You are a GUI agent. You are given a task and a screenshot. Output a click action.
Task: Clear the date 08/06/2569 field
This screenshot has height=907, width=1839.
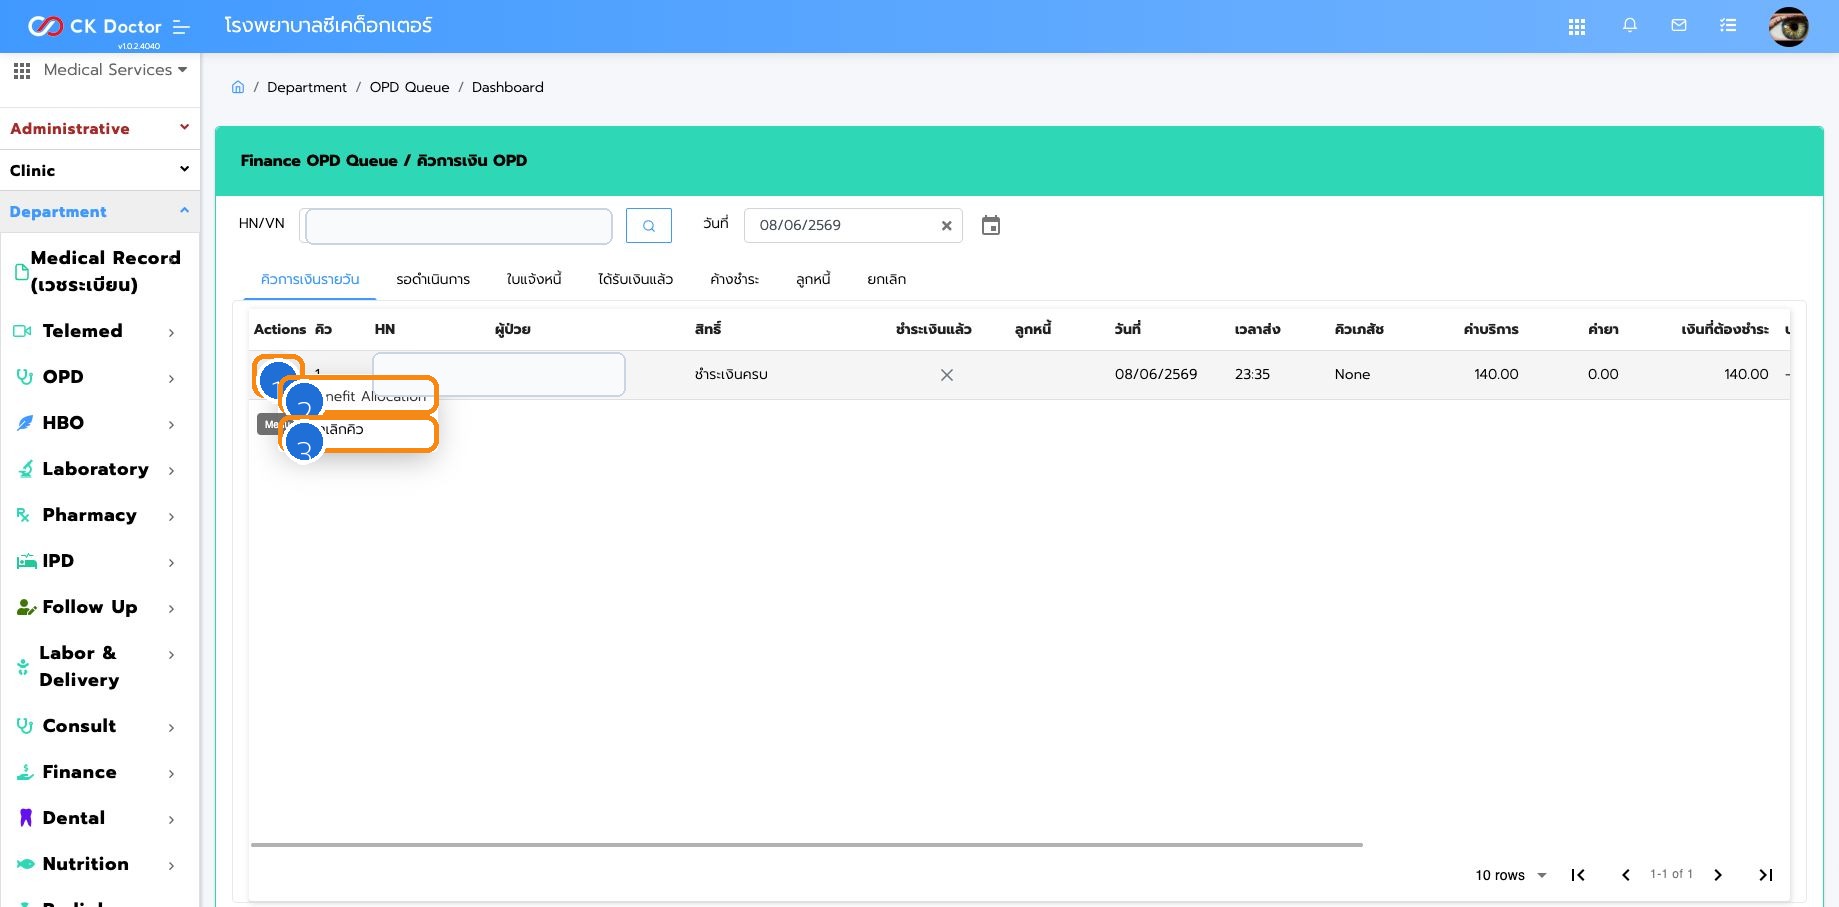(946, 226)
